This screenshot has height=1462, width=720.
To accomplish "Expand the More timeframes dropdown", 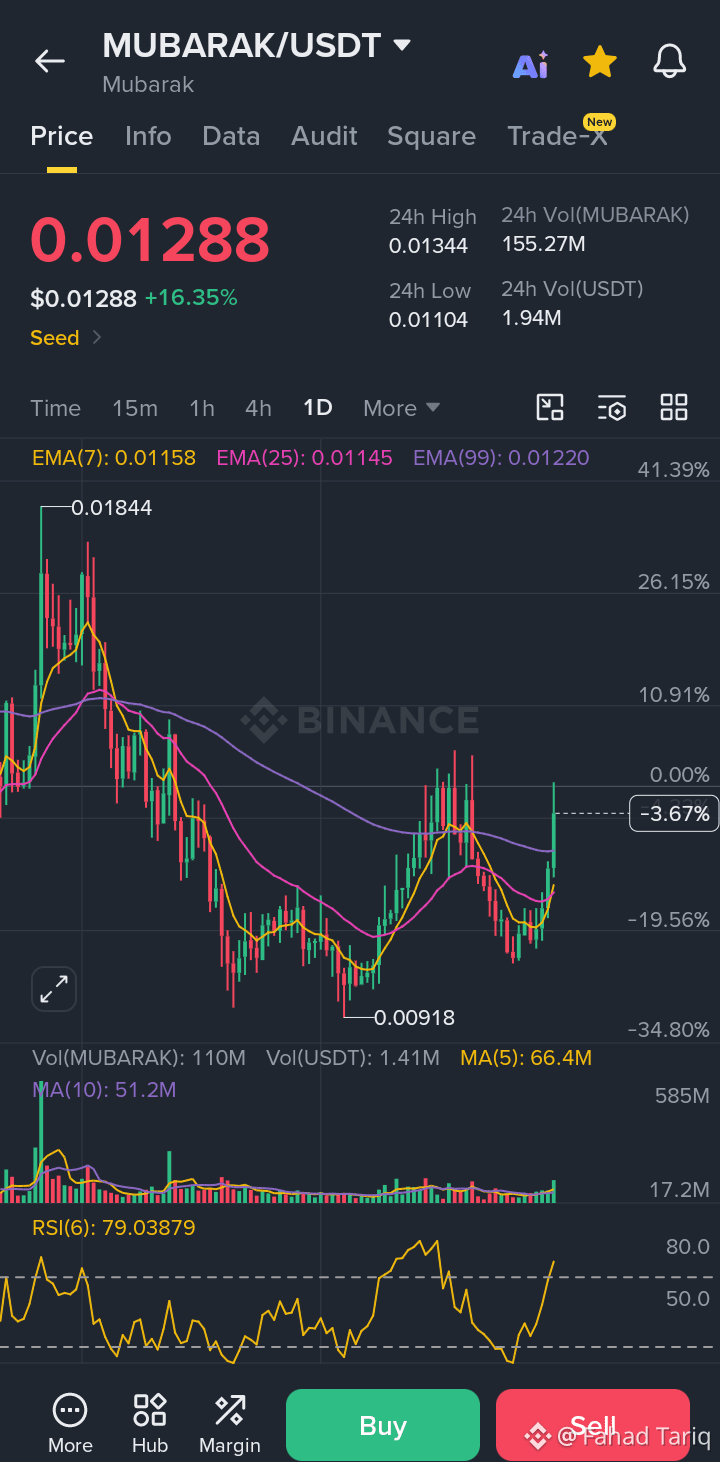I will click(x=402, y=408).
